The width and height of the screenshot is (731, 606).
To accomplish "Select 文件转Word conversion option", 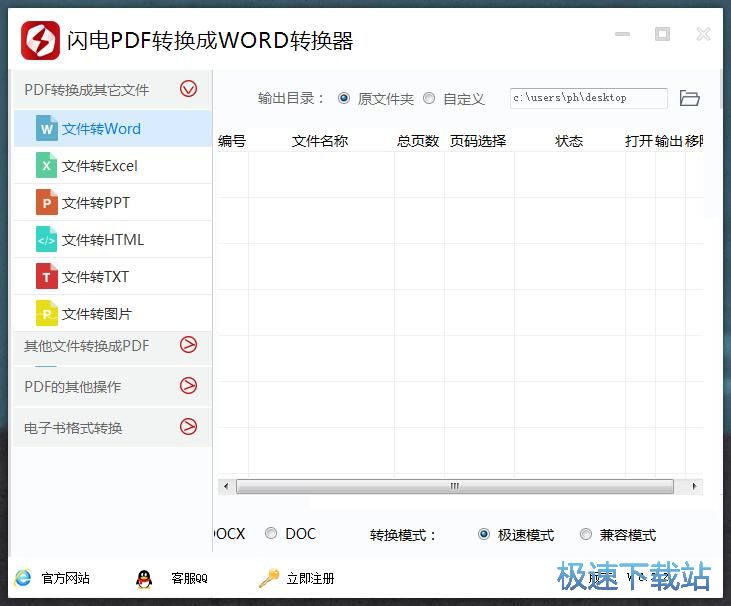I will 113,129.
